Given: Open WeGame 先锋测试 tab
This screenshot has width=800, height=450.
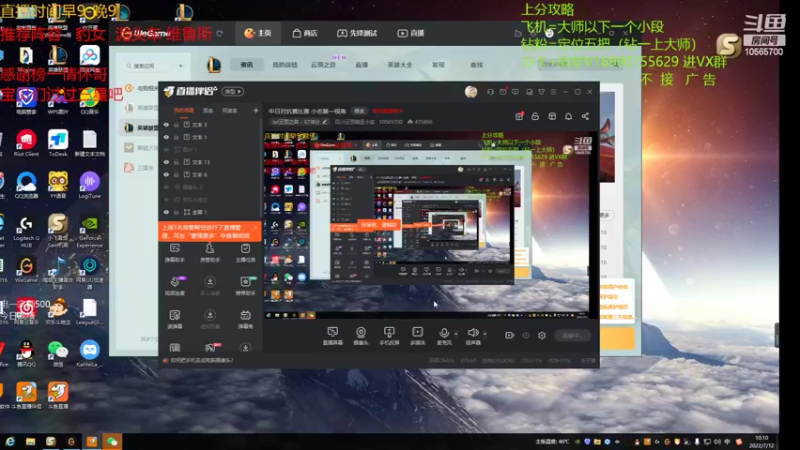Looking at the screenshot, I should [x=357, y=33].
